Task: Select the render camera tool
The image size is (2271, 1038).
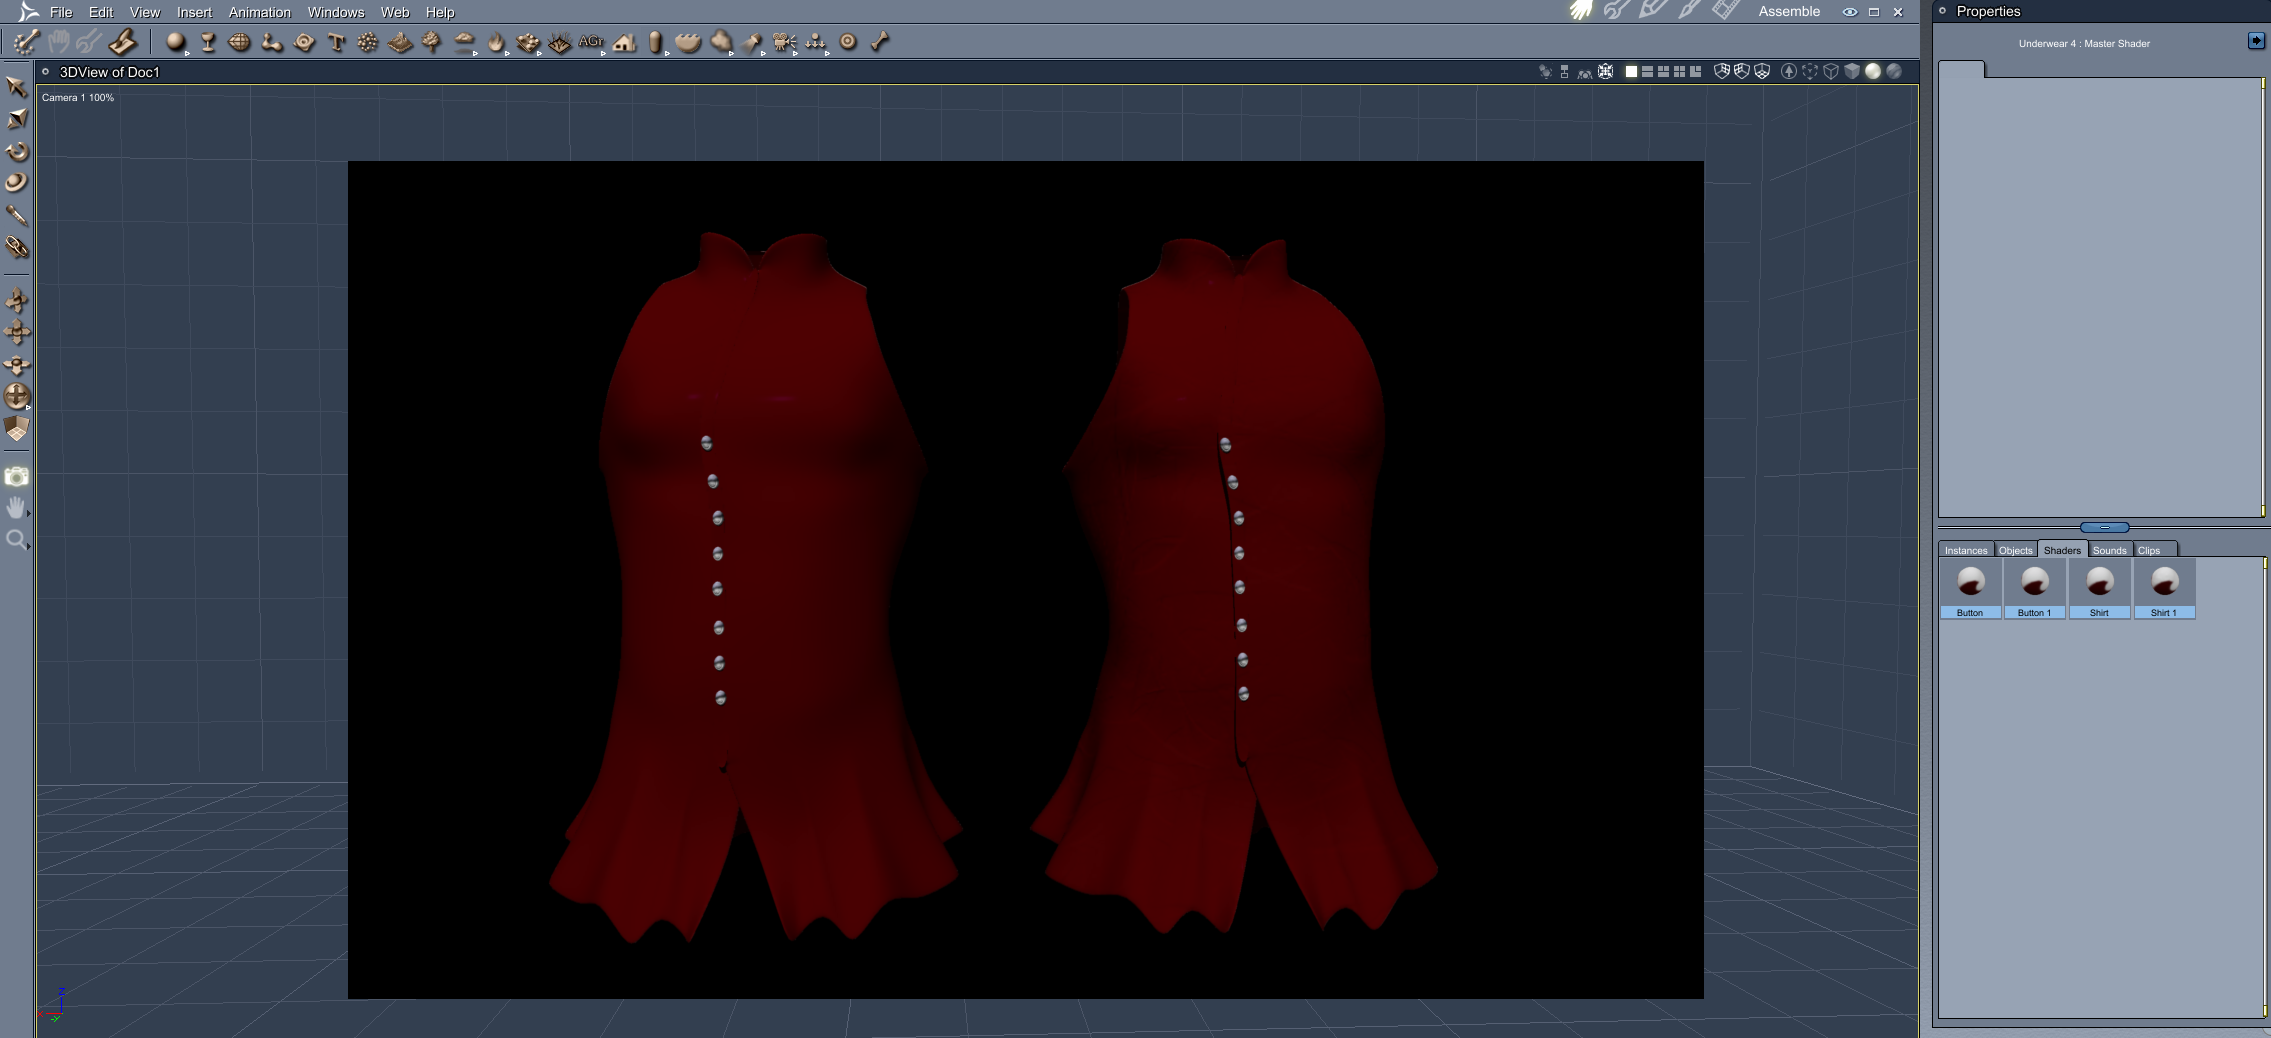Action: click(16, 477)
